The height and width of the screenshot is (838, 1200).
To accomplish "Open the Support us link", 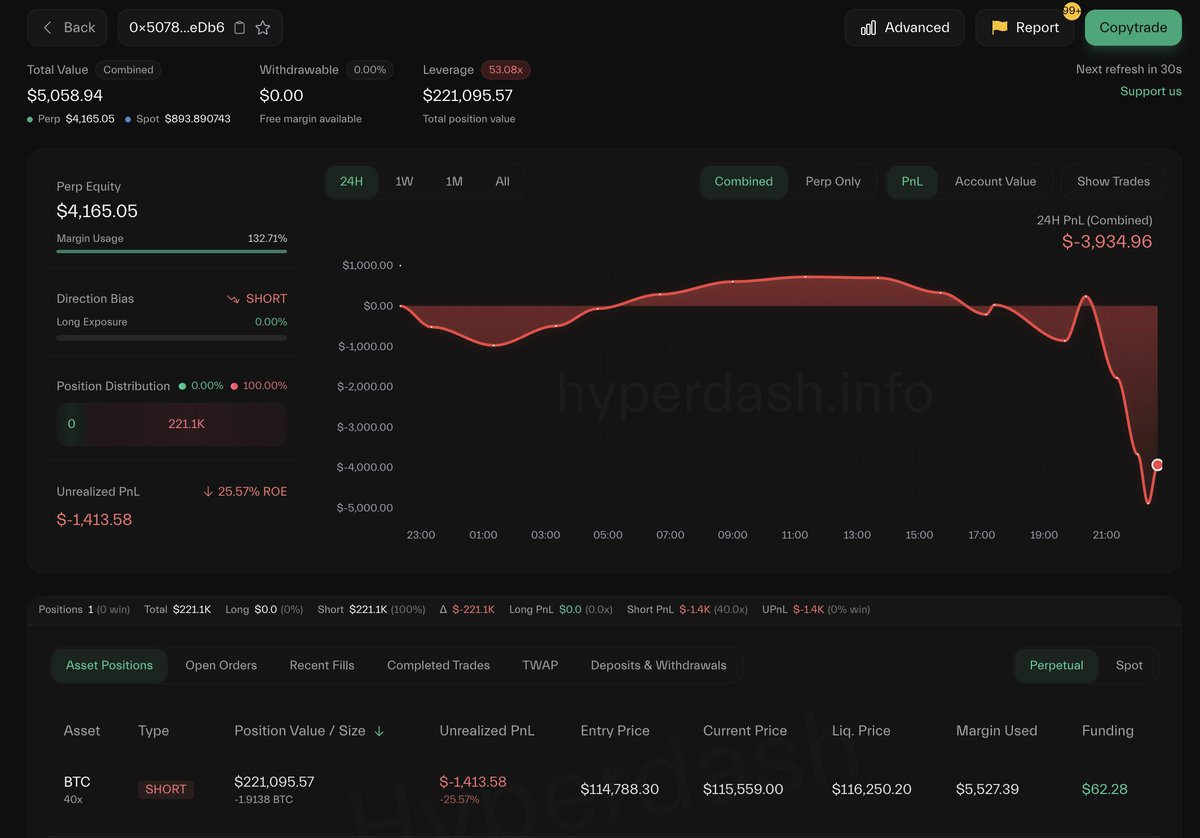I will (x=1151, y=91).
